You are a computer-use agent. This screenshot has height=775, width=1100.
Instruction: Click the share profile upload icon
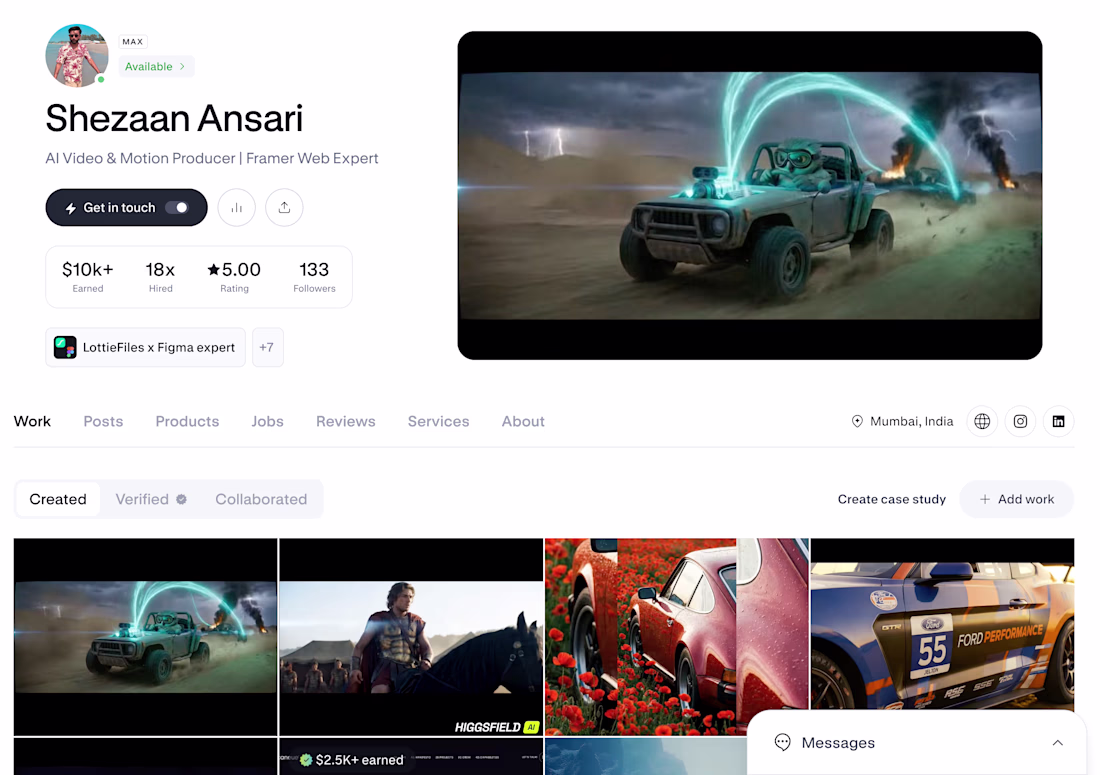coord(284,208)
